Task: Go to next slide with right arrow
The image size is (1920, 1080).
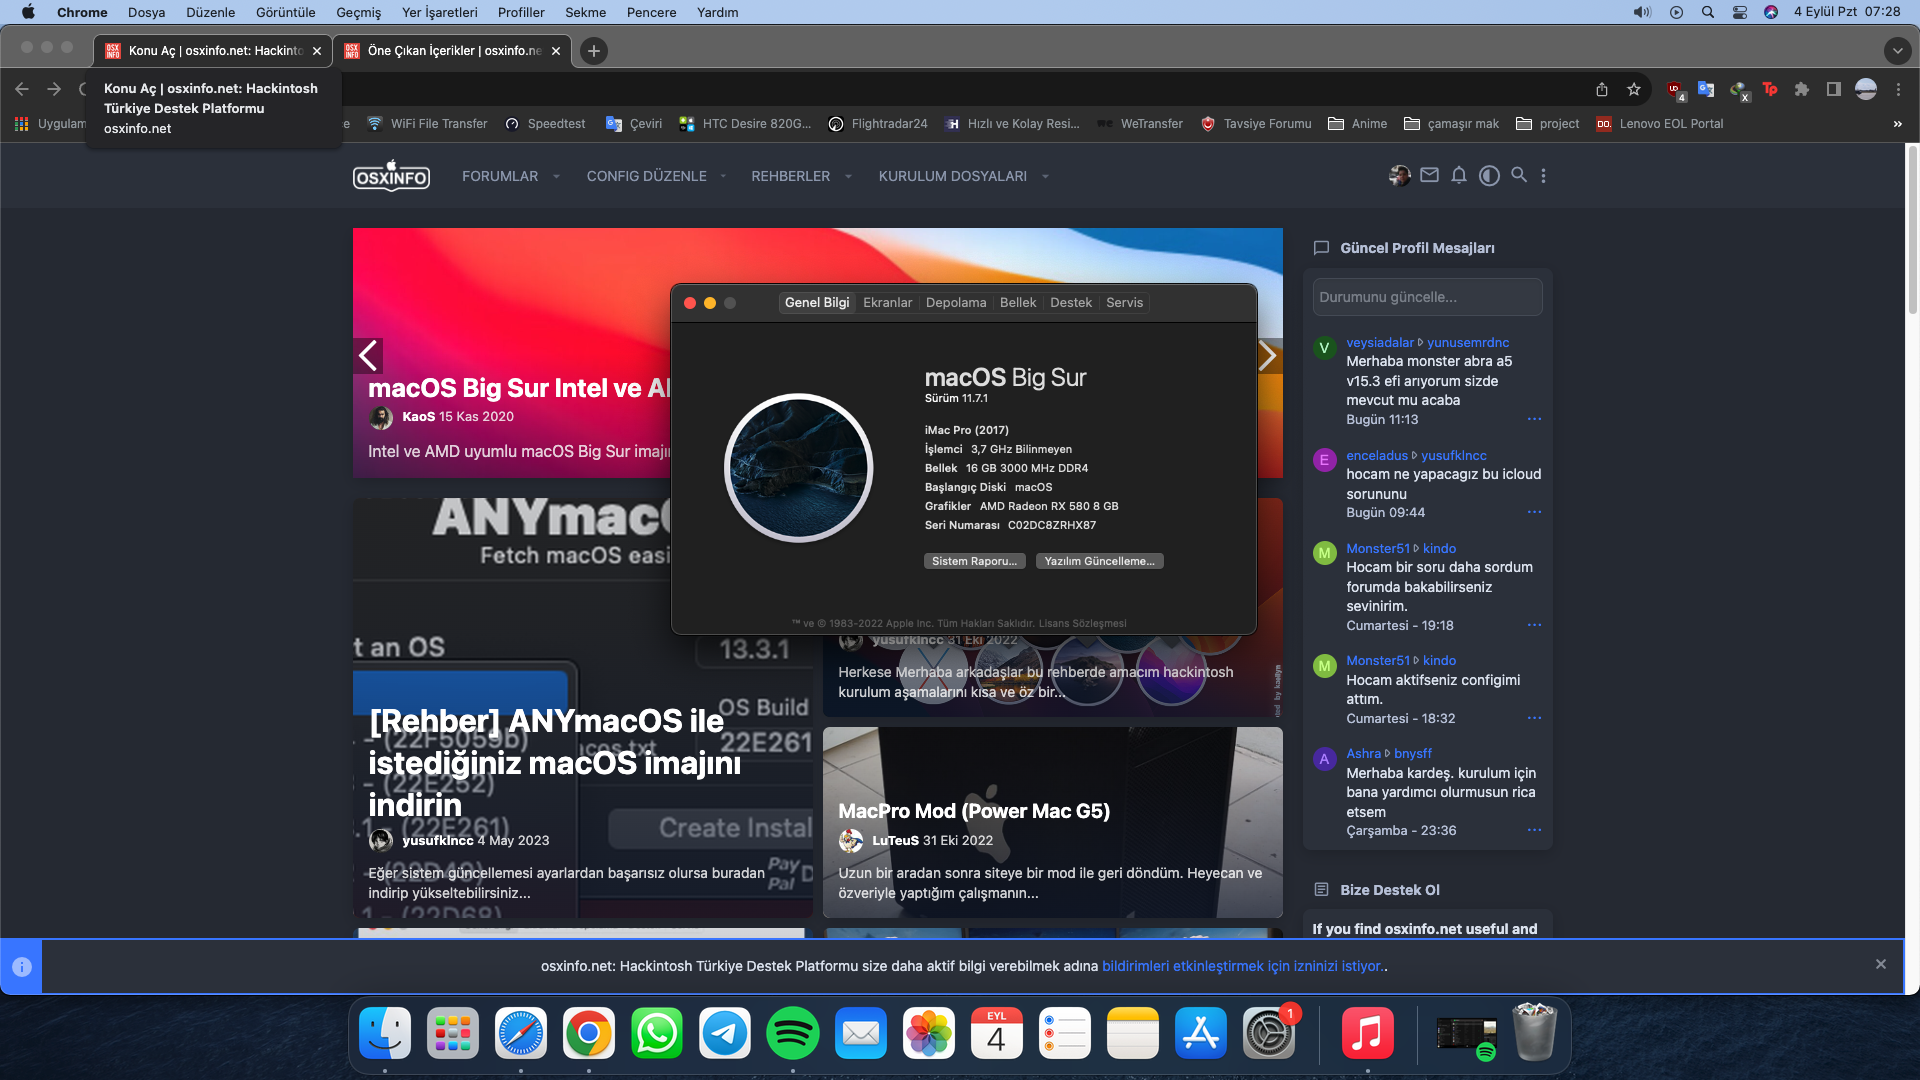Action: tap(1267, 356)
